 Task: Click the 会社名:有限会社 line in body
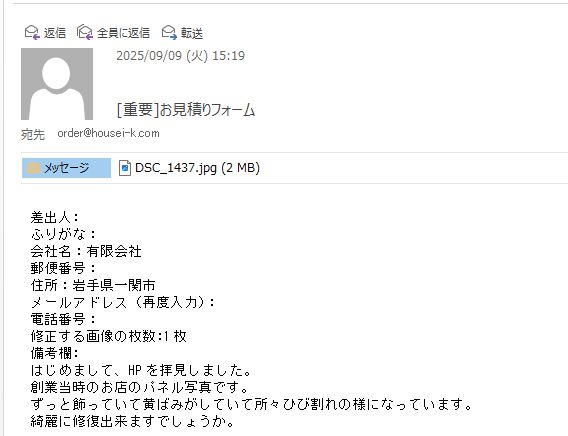coord(86,251)
